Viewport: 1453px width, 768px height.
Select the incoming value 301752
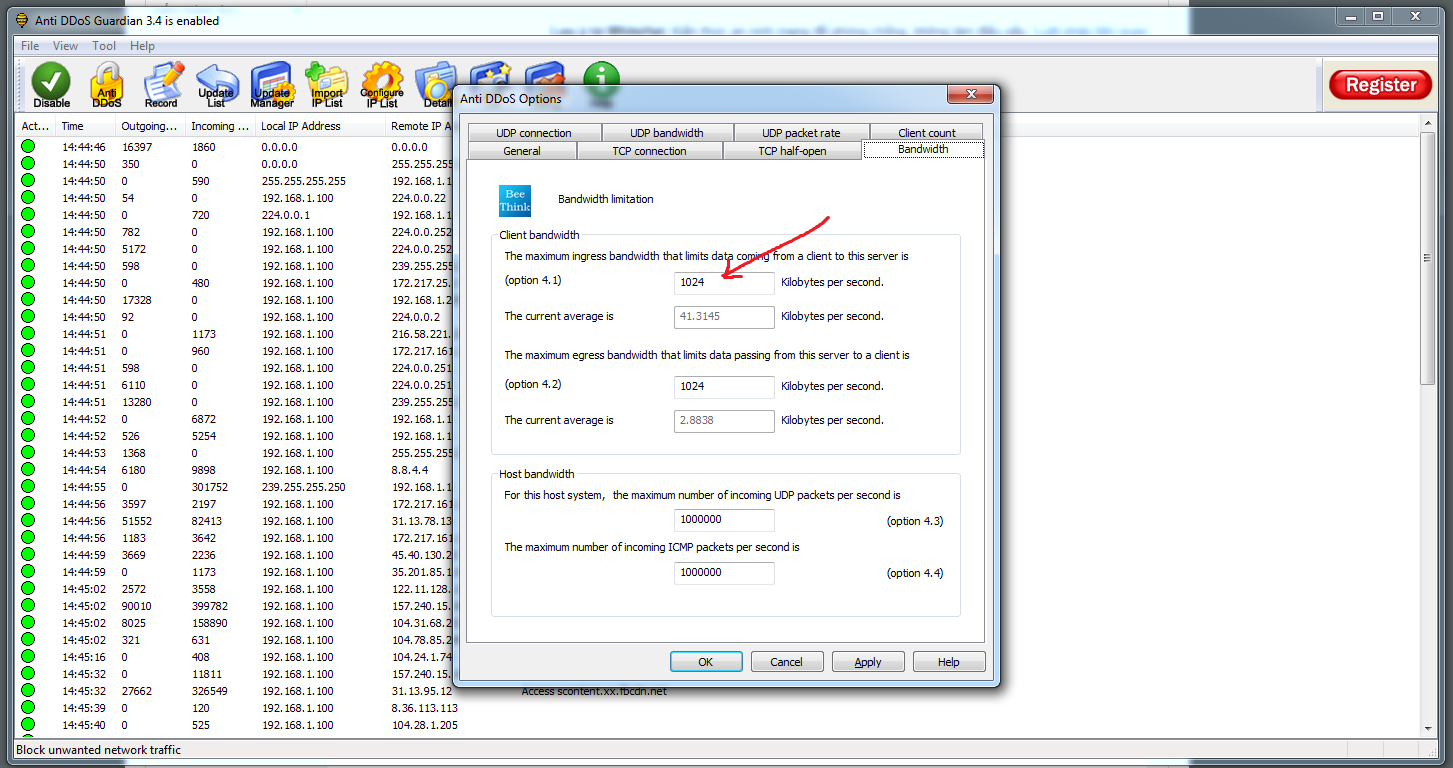click(x=210, y=487)
